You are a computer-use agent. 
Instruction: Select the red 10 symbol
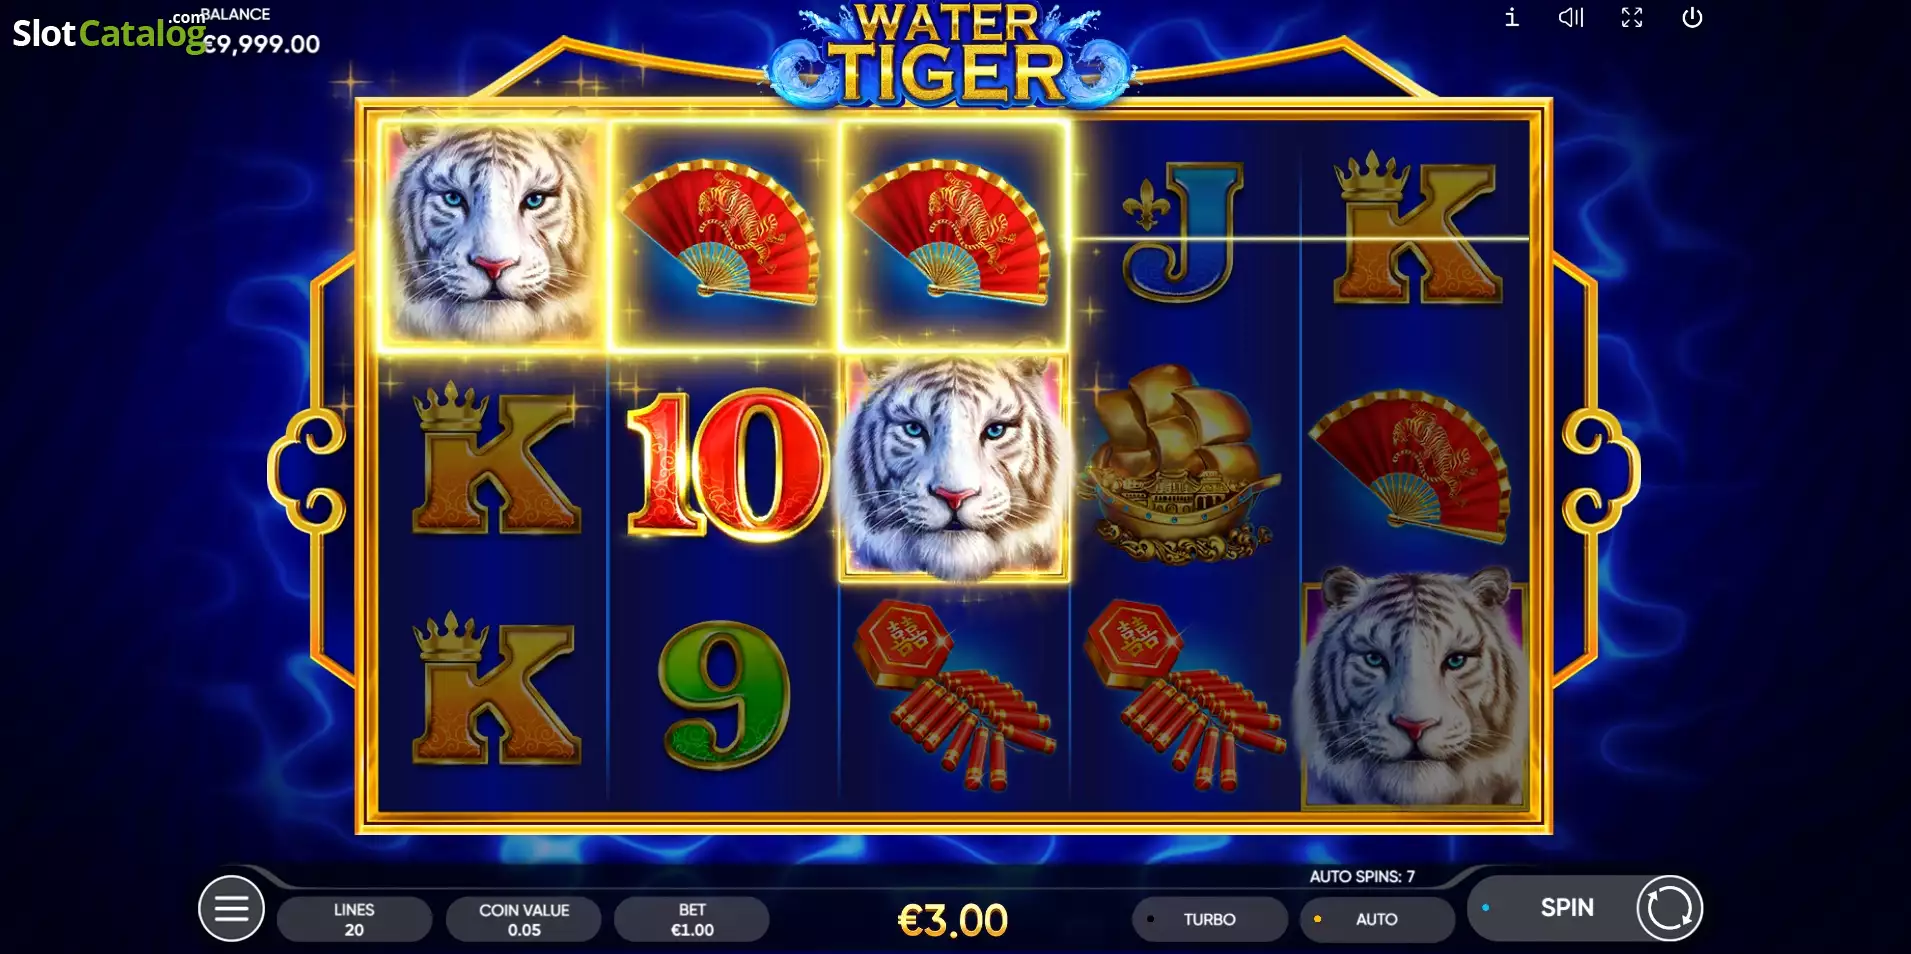(x=727, y=466)
